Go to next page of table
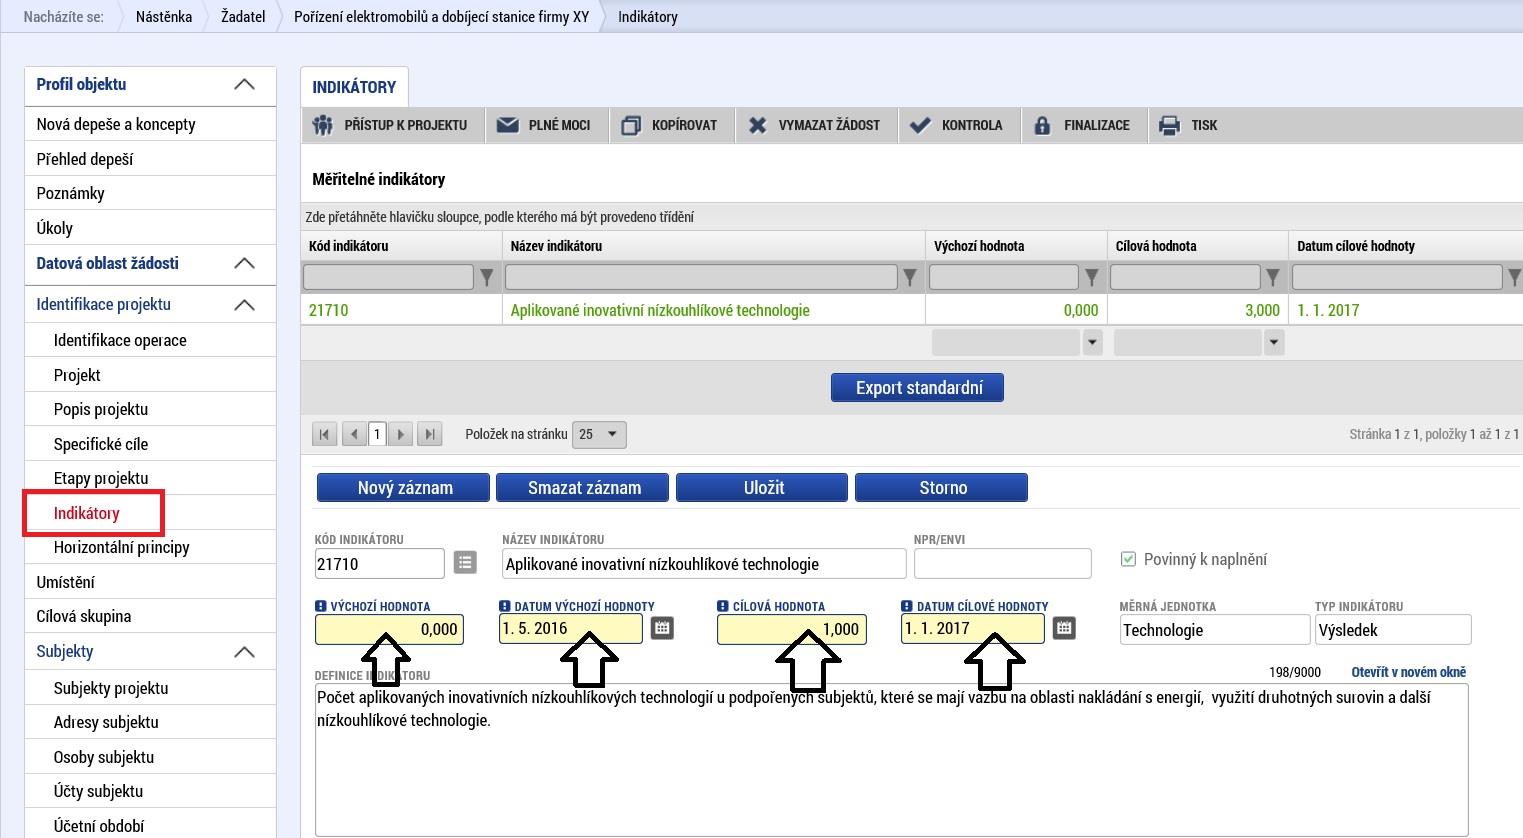 click(x=400, y=434)
